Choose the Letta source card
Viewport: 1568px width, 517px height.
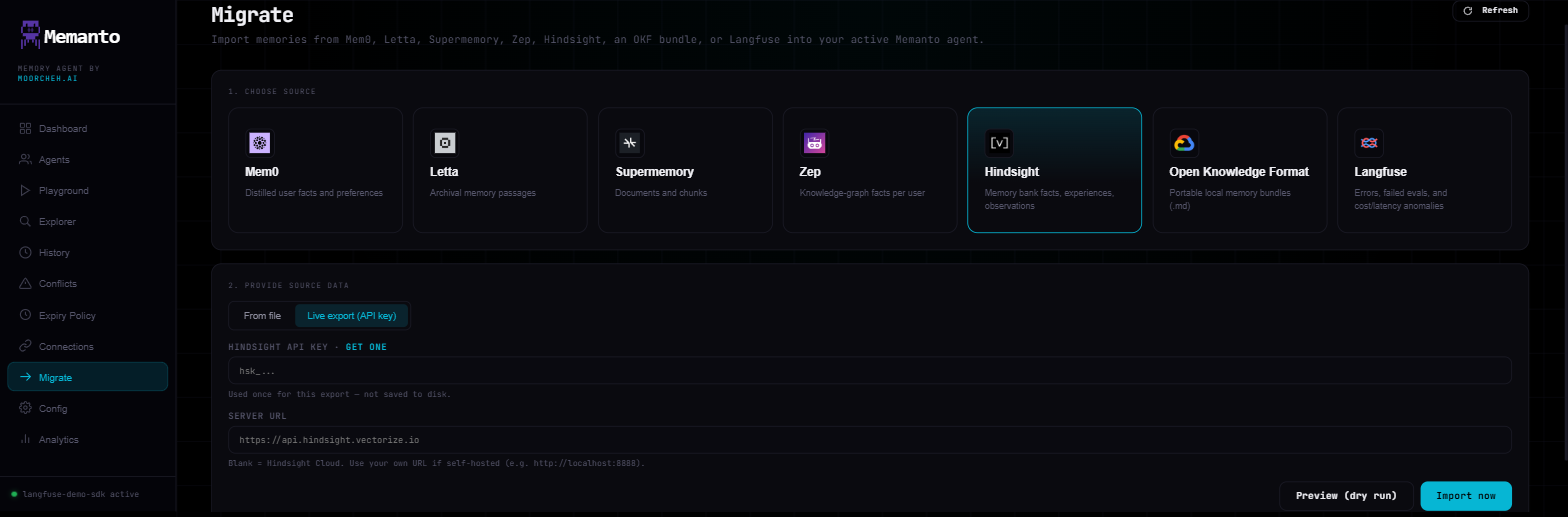[500, 170]
